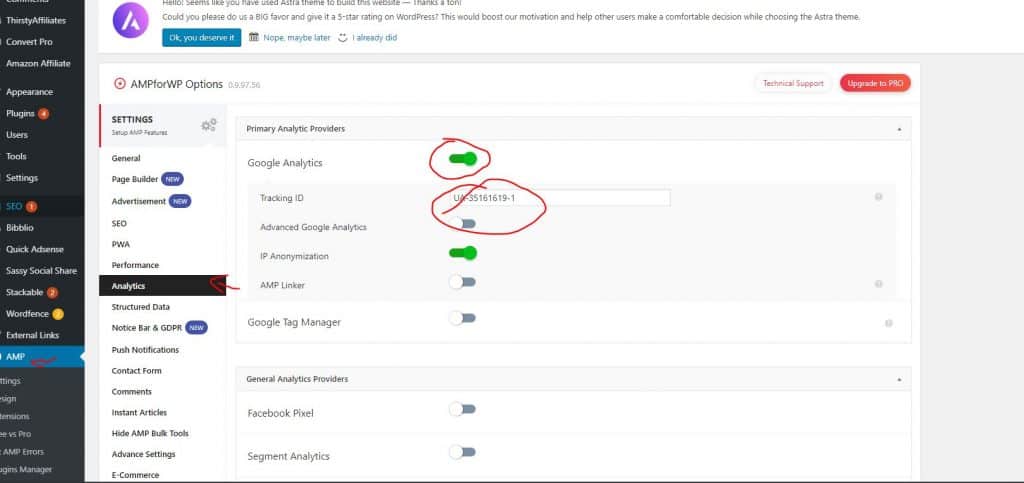Screen dimensions: 1024x483
Task: Click the help icon on AMP Linker row
Action: click(x=878, y=284)
